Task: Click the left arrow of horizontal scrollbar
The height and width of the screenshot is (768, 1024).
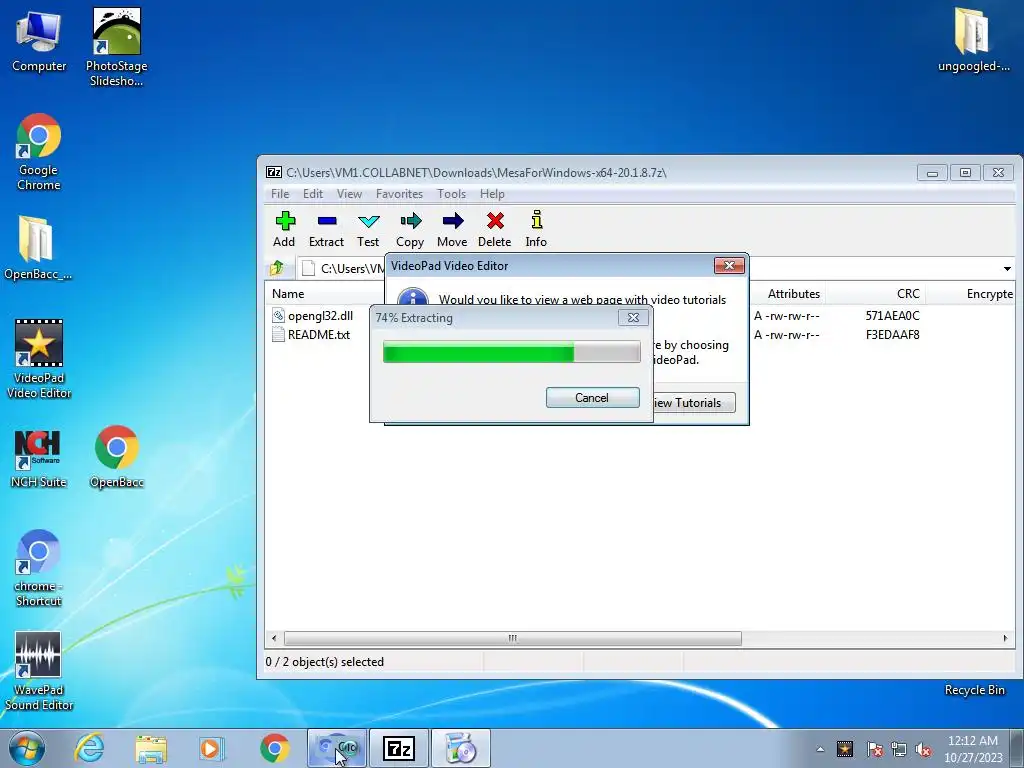Action: click(x=274, y=638)
